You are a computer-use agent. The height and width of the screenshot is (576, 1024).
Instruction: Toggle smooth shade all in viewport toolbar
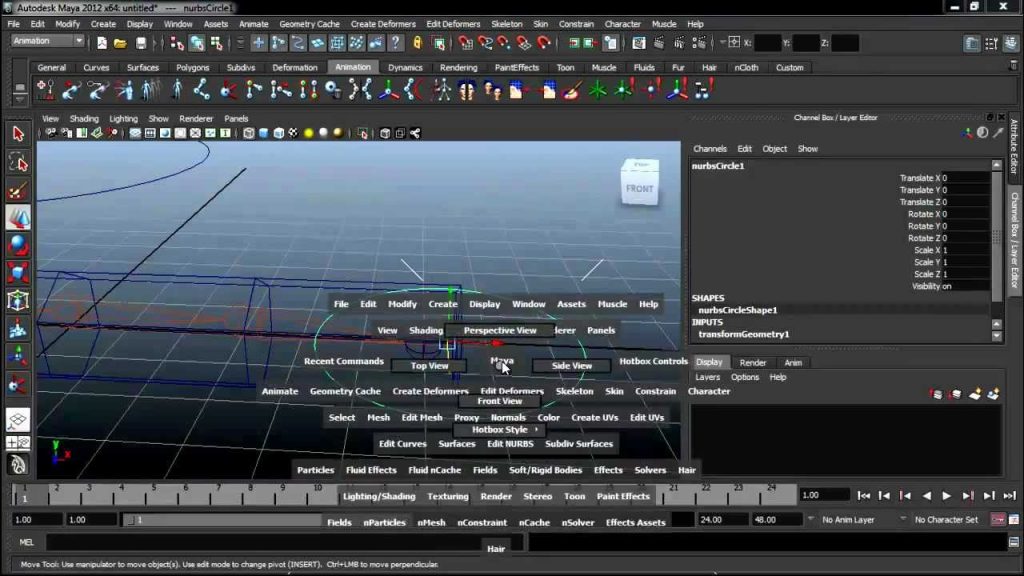coord(264,133)
